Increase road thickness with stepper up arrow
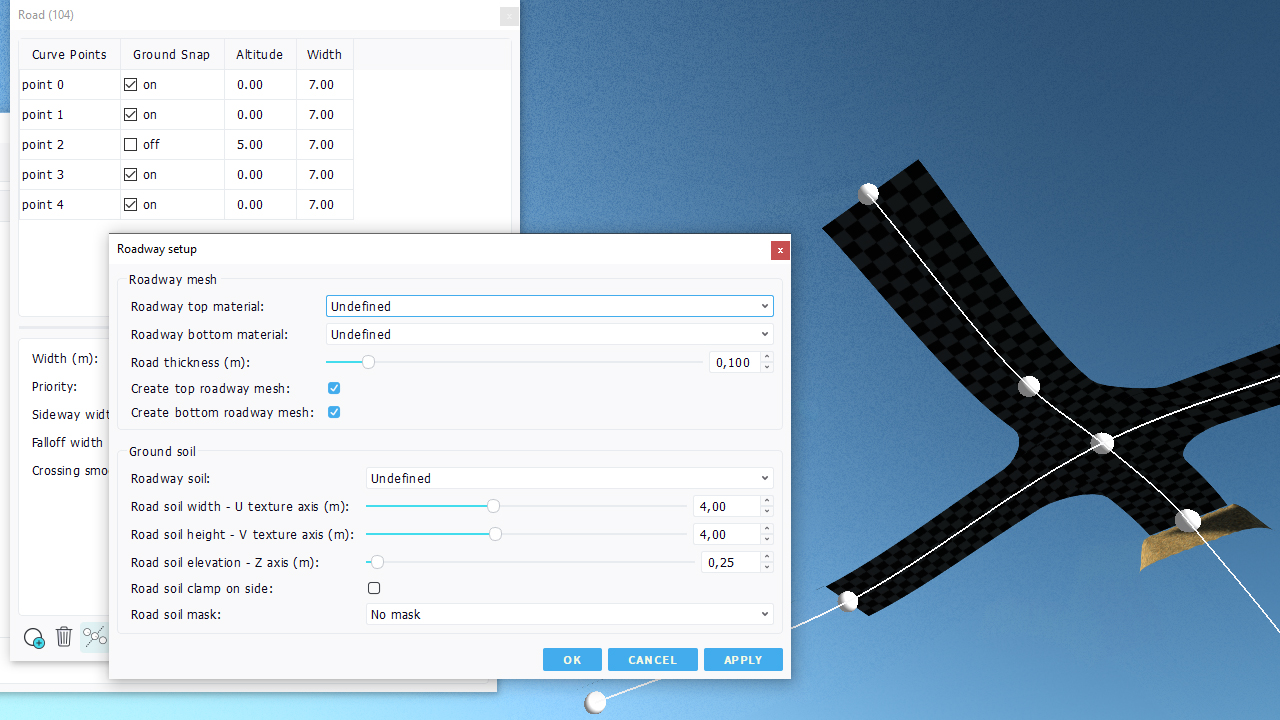Viewport: 1280px width, 720px height. pos(767,357)
